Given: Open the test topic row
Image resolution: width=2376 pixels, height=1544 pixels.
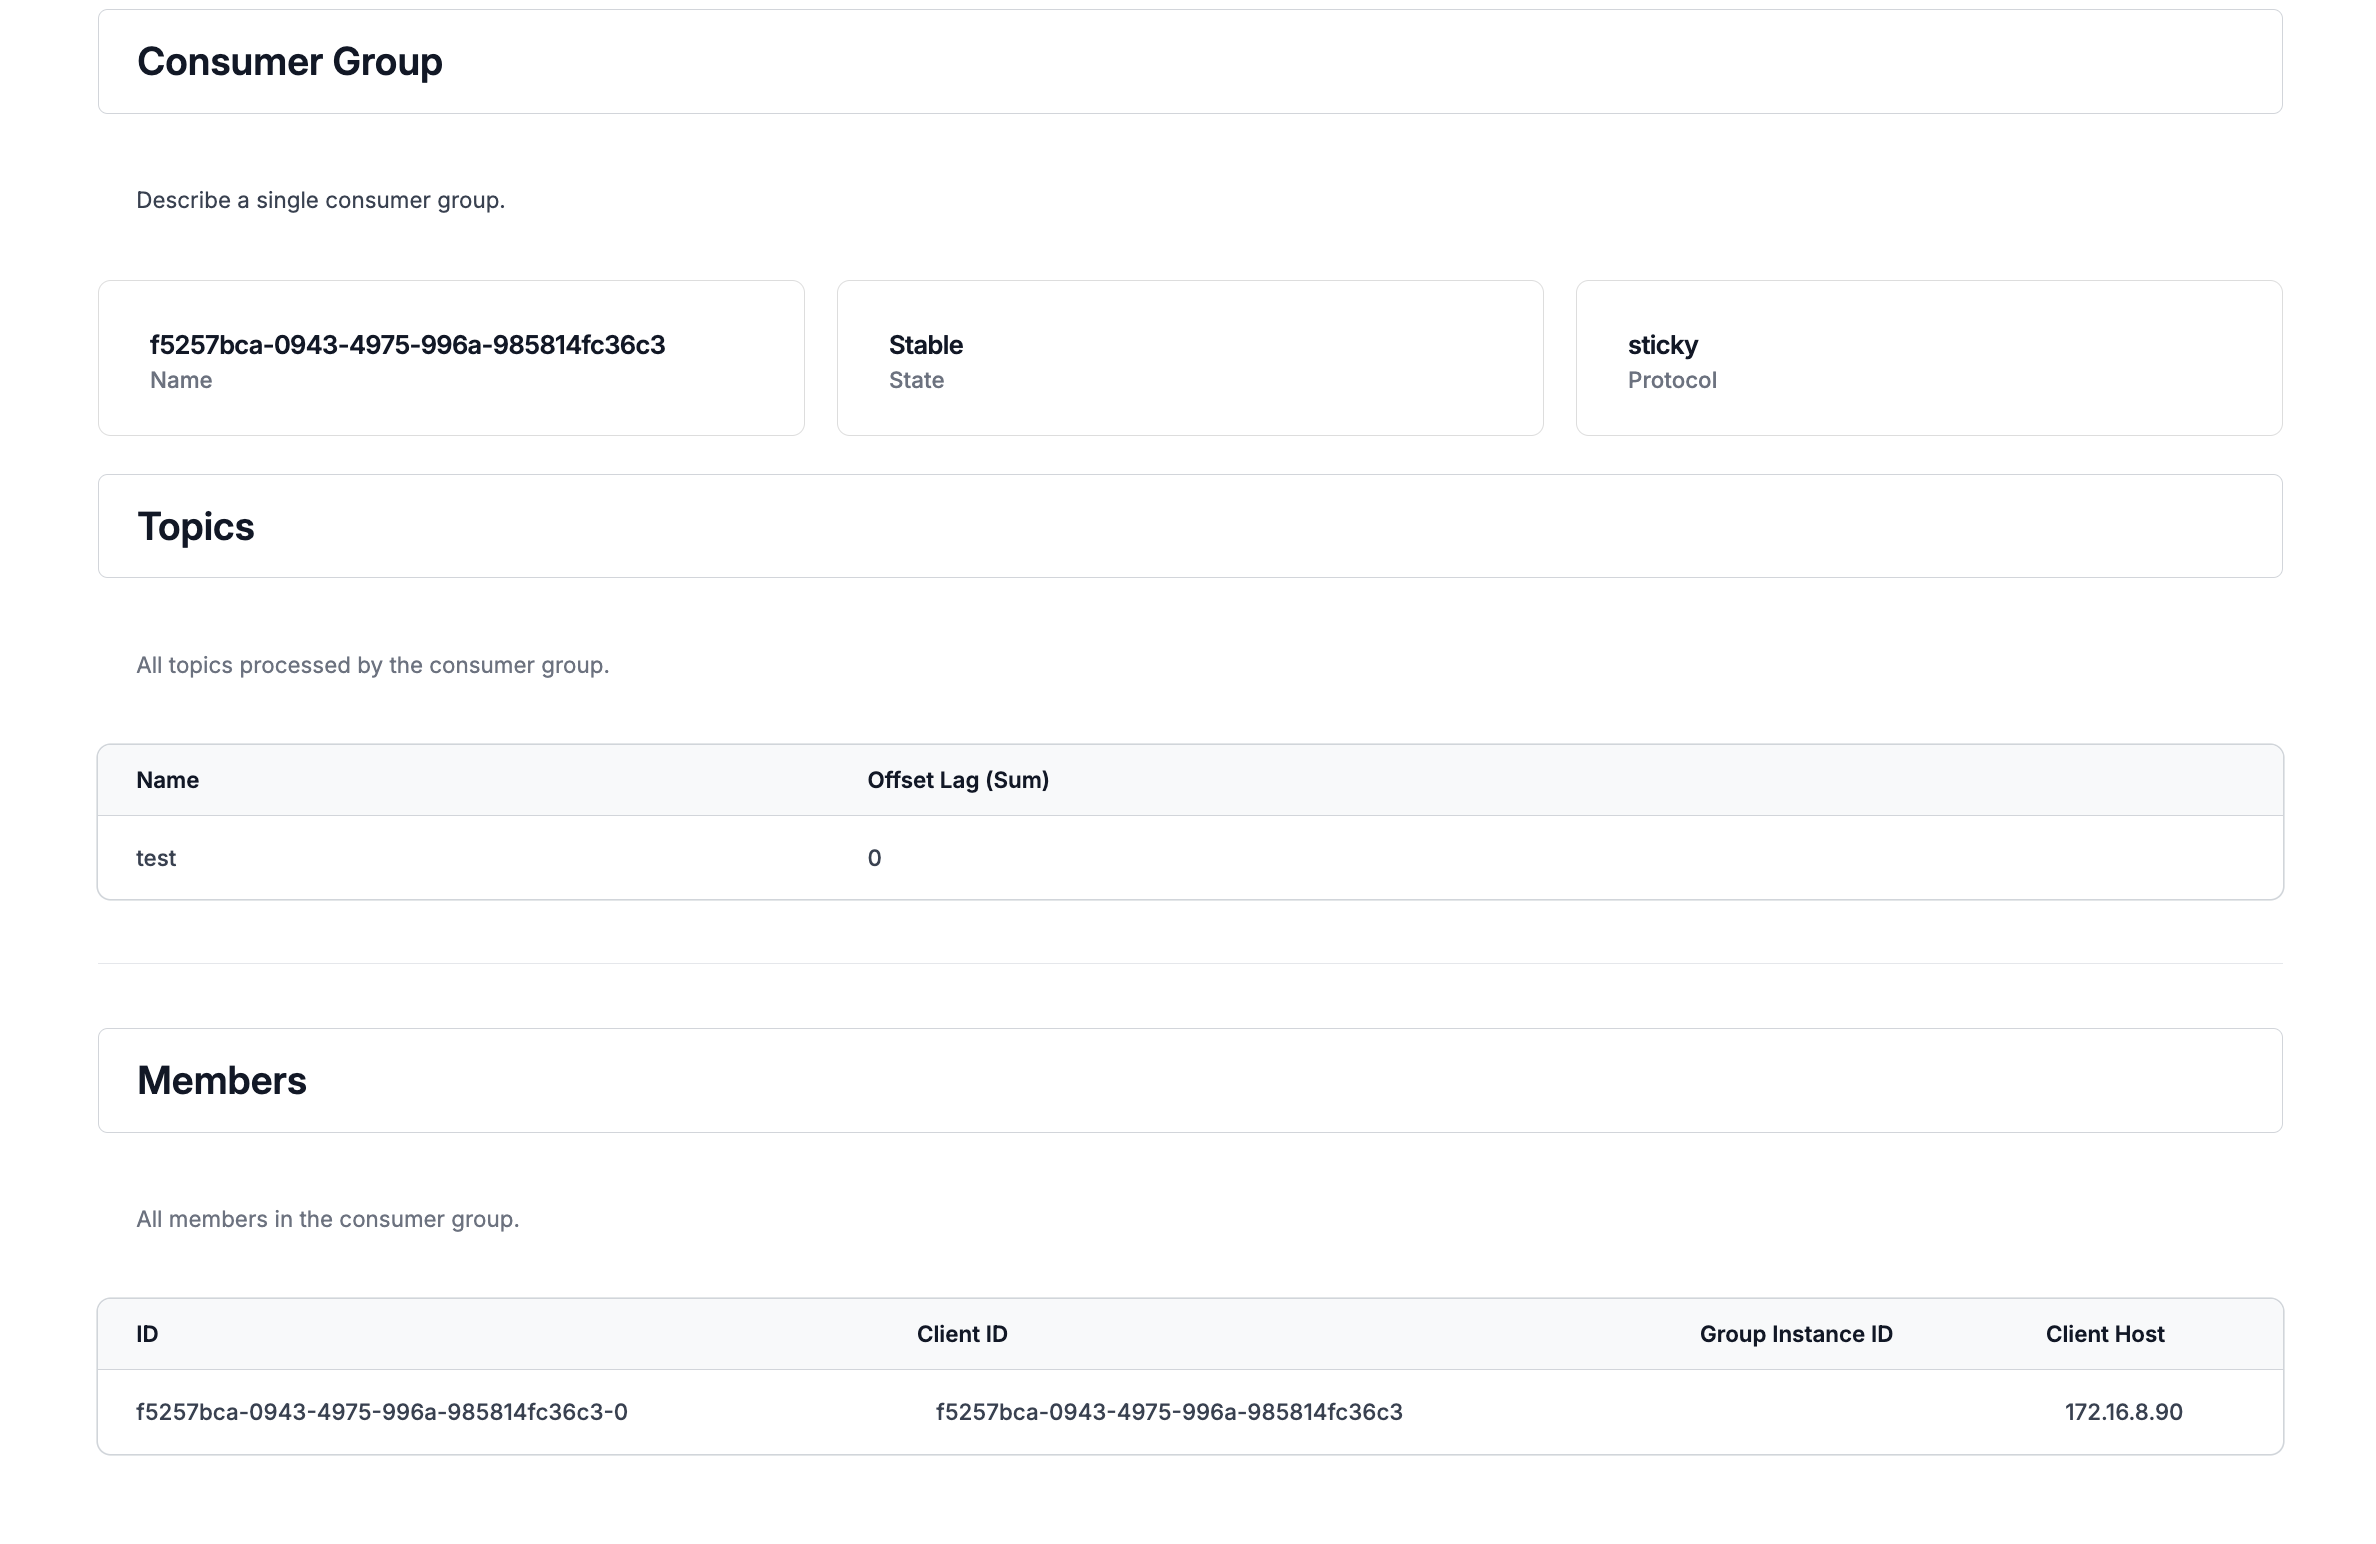Looking at the screenshot, I should pyautogui.click(x=156, y=858).
